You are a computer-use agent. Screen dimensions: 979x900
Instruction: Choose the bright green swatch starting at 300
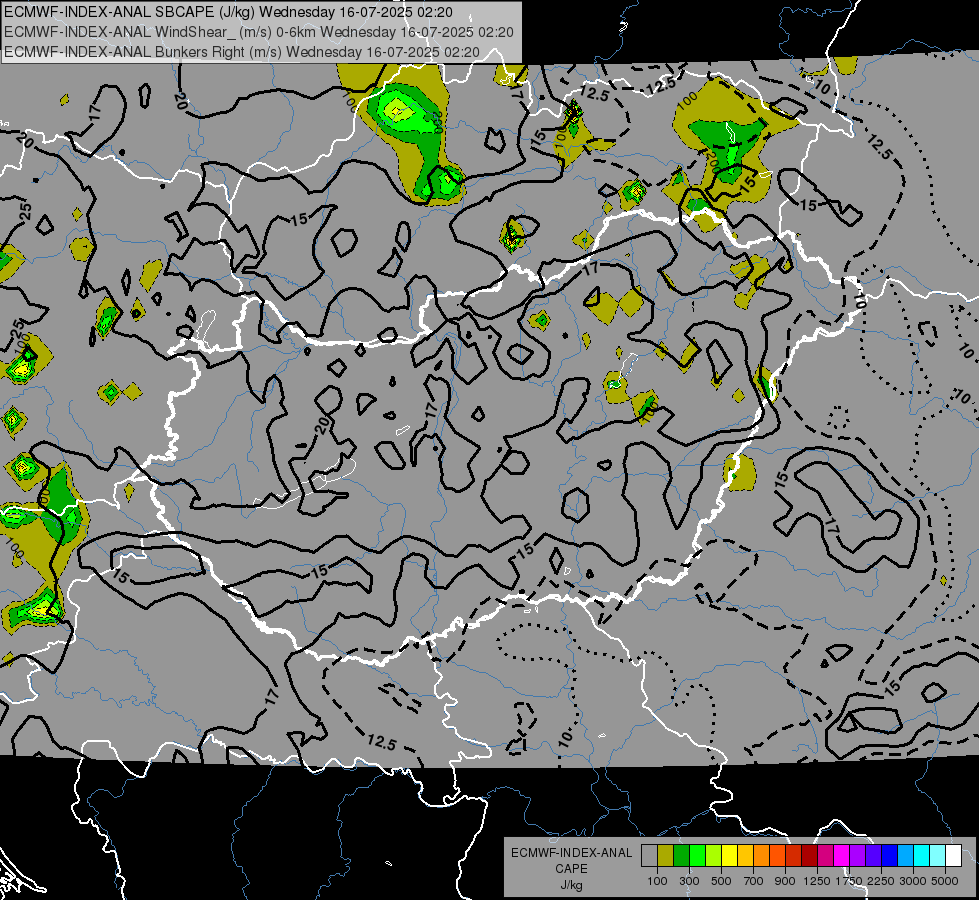click(697, 855)
